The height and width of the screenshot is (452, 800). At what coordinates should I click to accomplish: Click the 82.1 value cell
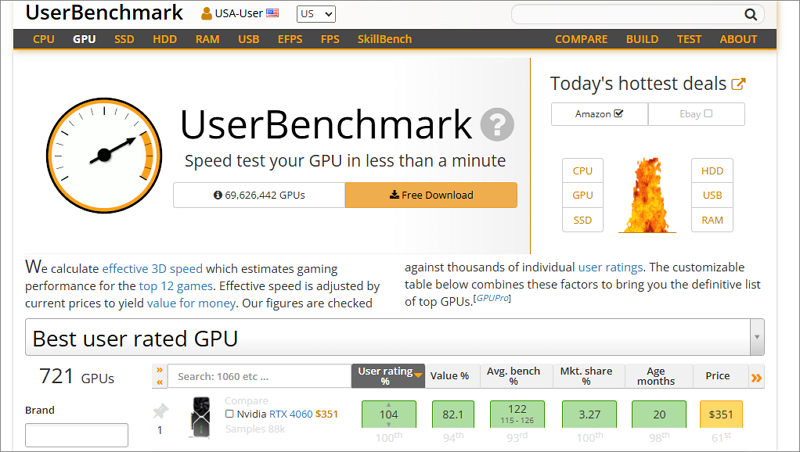453,414
